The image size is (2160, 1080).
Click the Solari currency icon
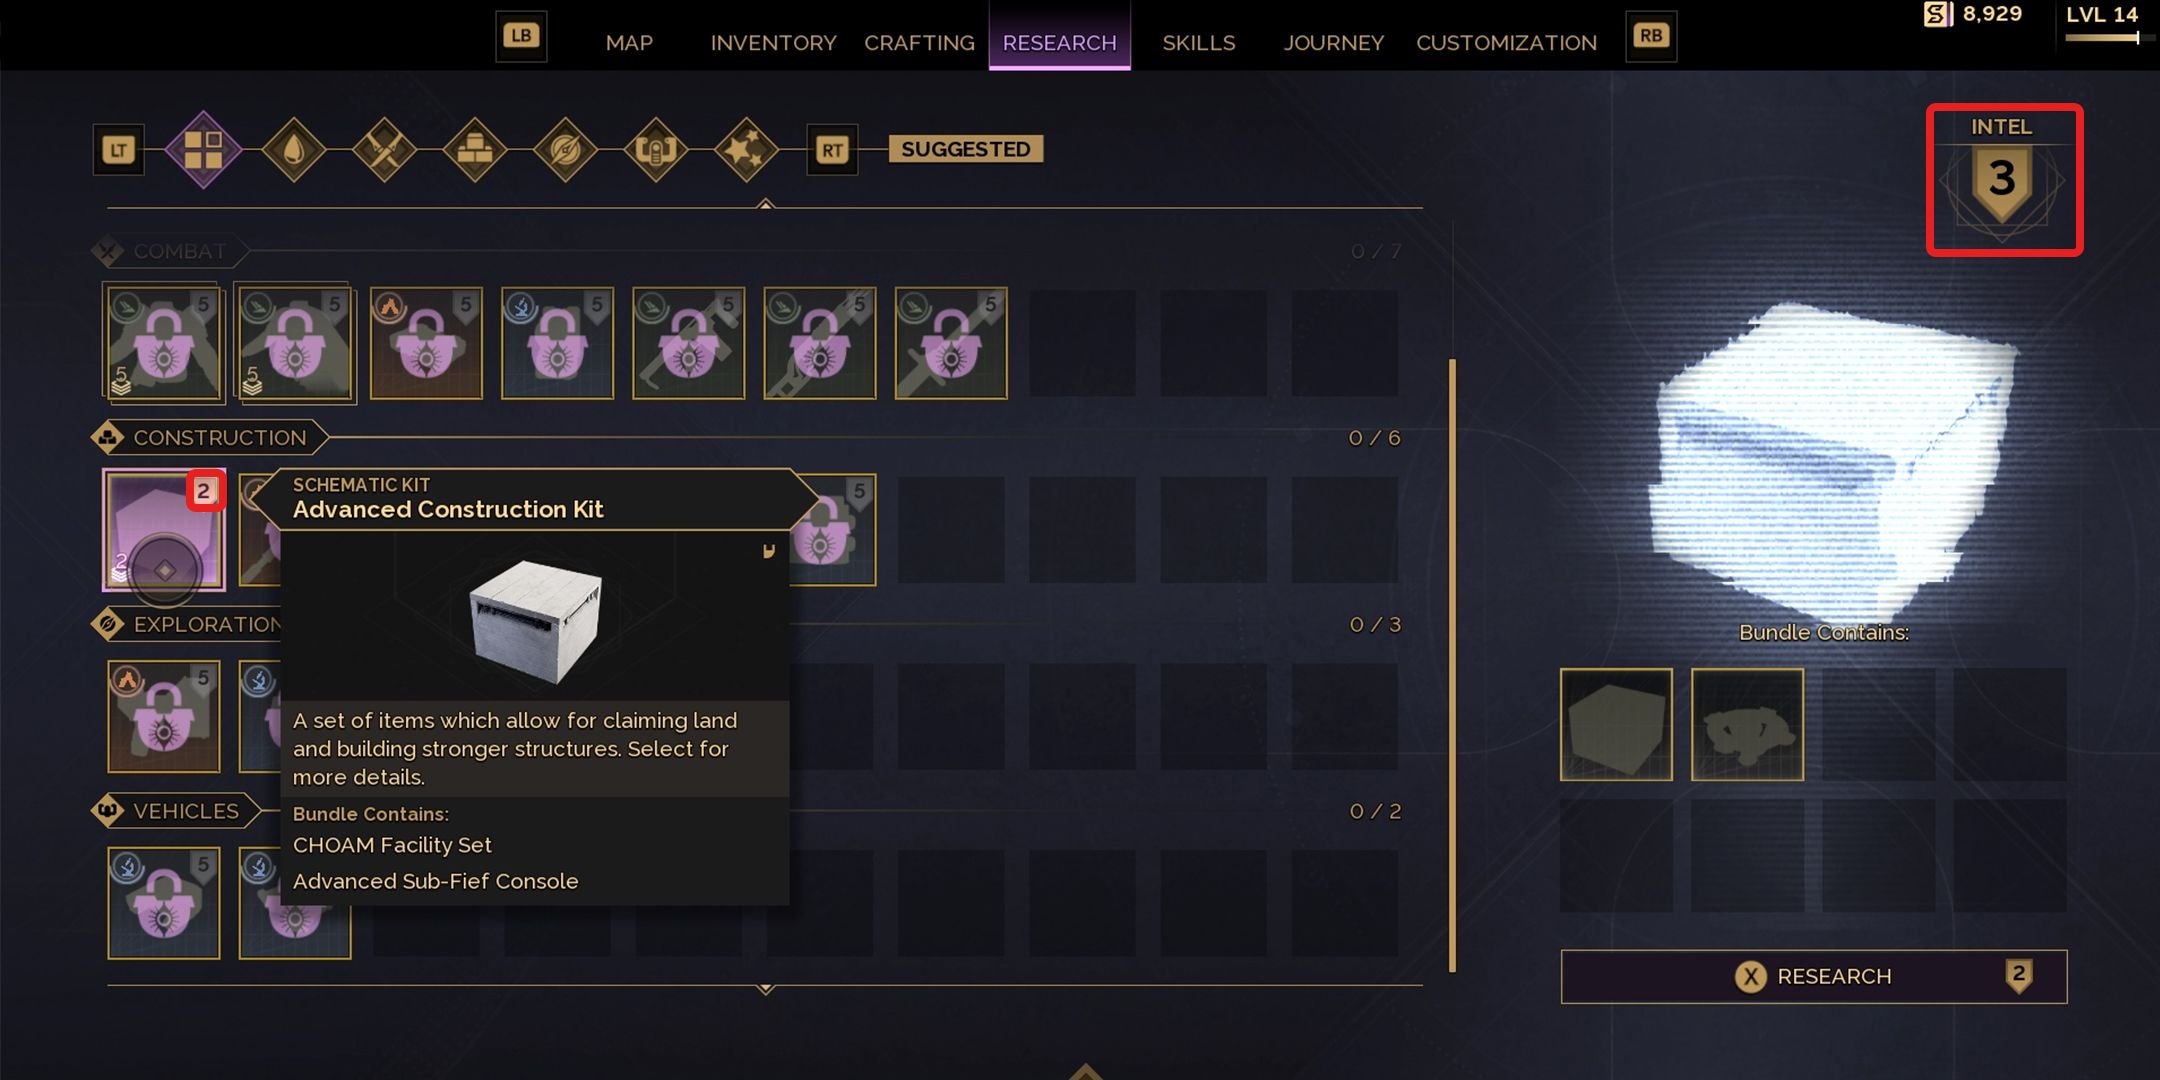[x=1938, y=14]
